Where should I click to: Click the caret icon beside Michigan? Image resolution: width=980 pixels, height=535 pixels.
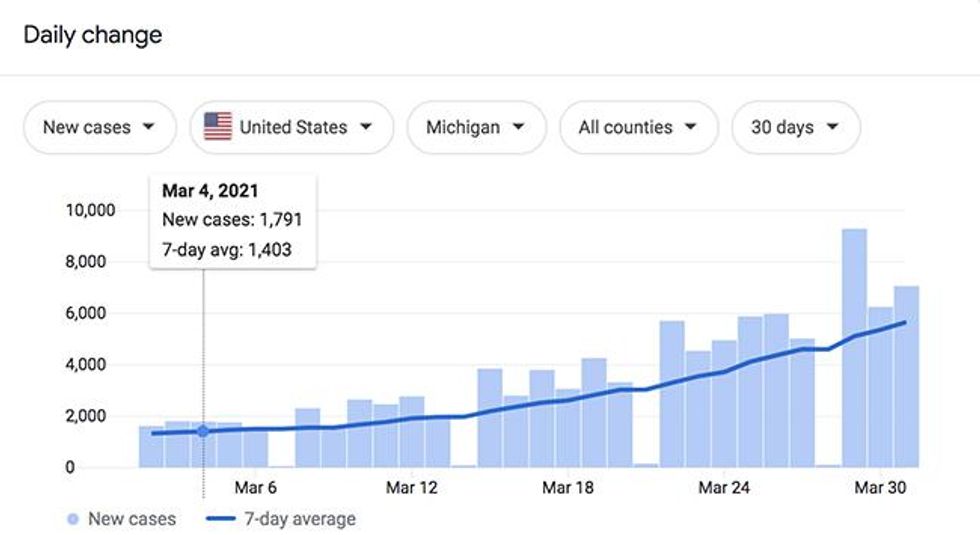pyautogui.click(x=518, y=128)
